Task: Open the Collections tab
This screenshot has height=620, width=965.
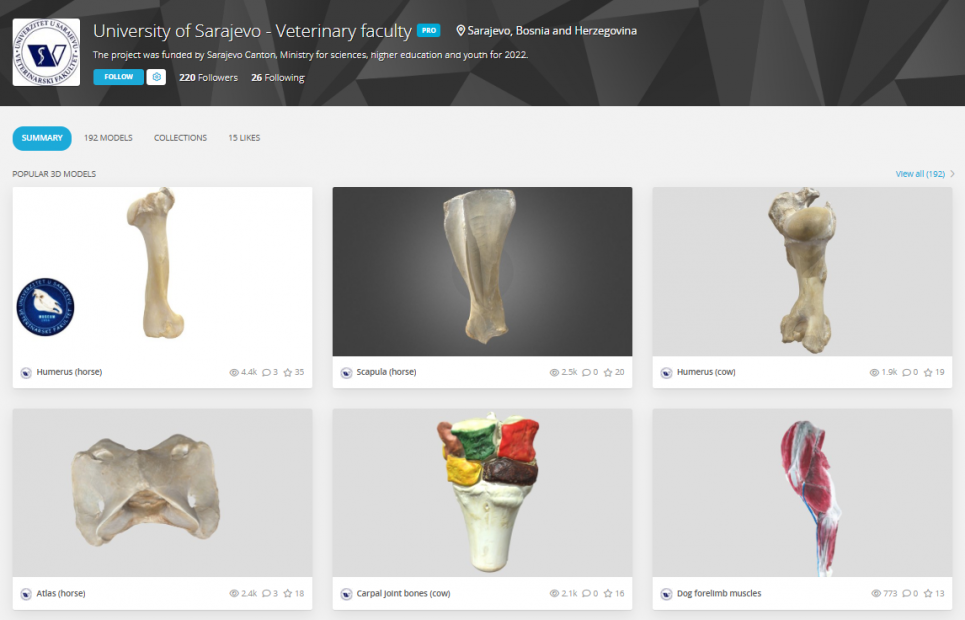Action: (180, 138)
